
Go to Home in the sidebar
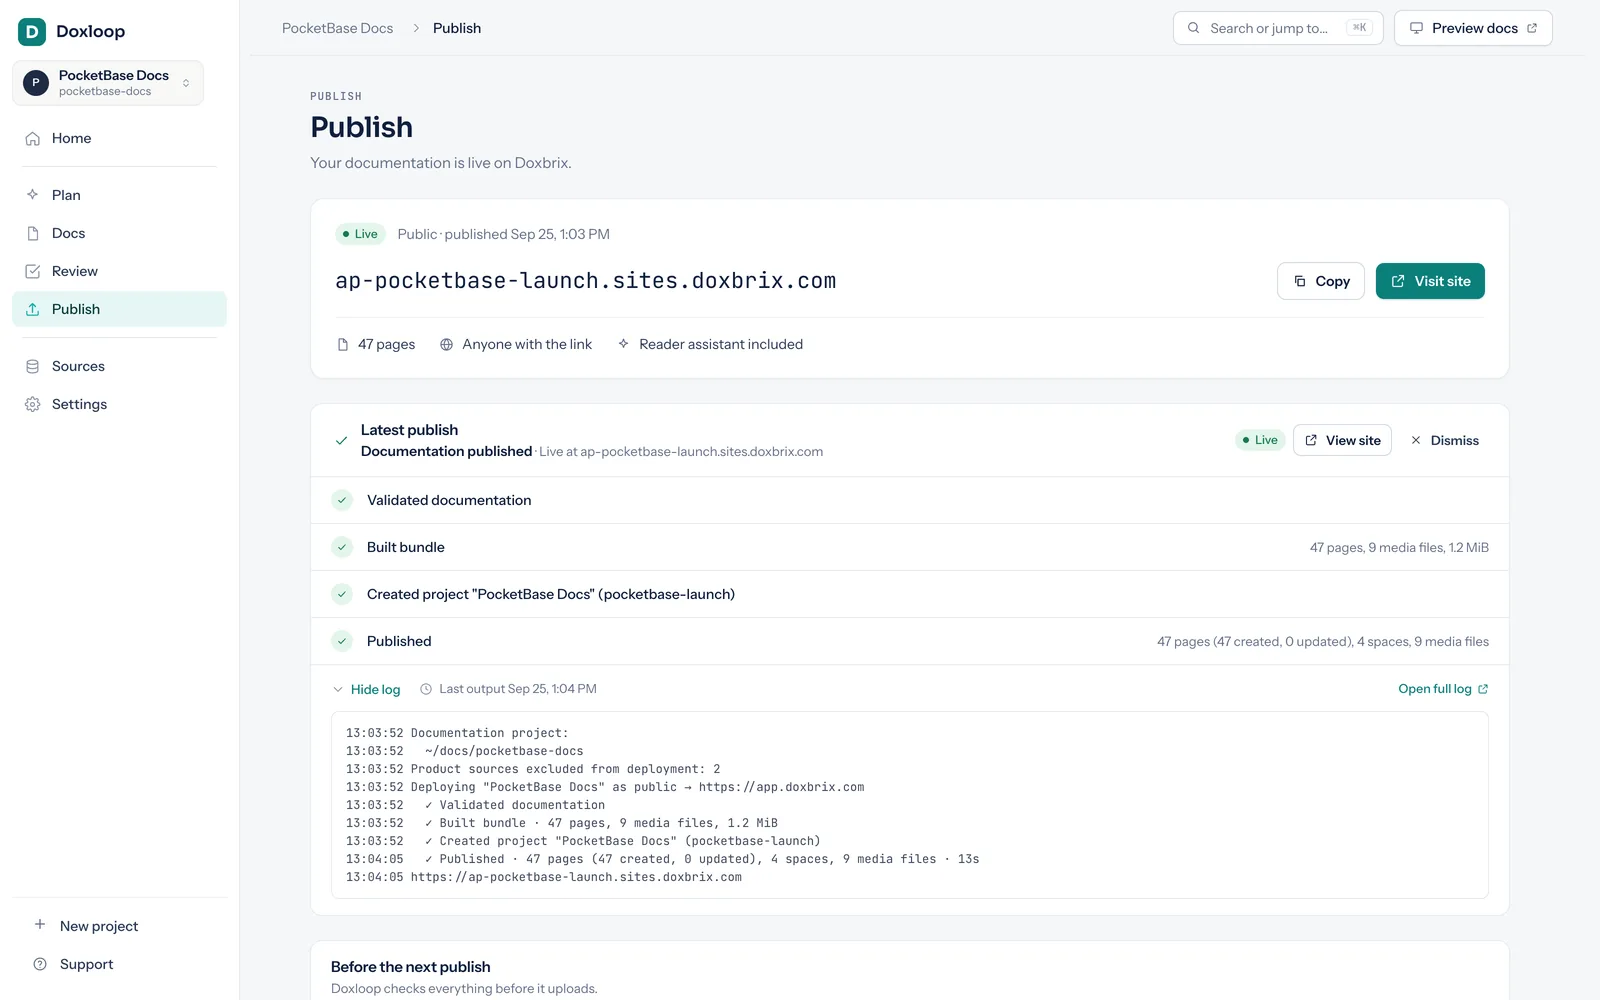(x=119, y=138)
